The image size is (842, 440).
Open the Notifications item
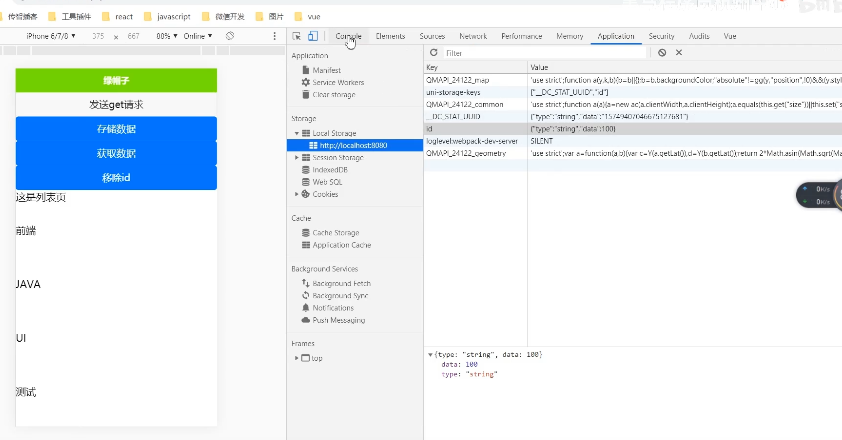tap(328, 308)
